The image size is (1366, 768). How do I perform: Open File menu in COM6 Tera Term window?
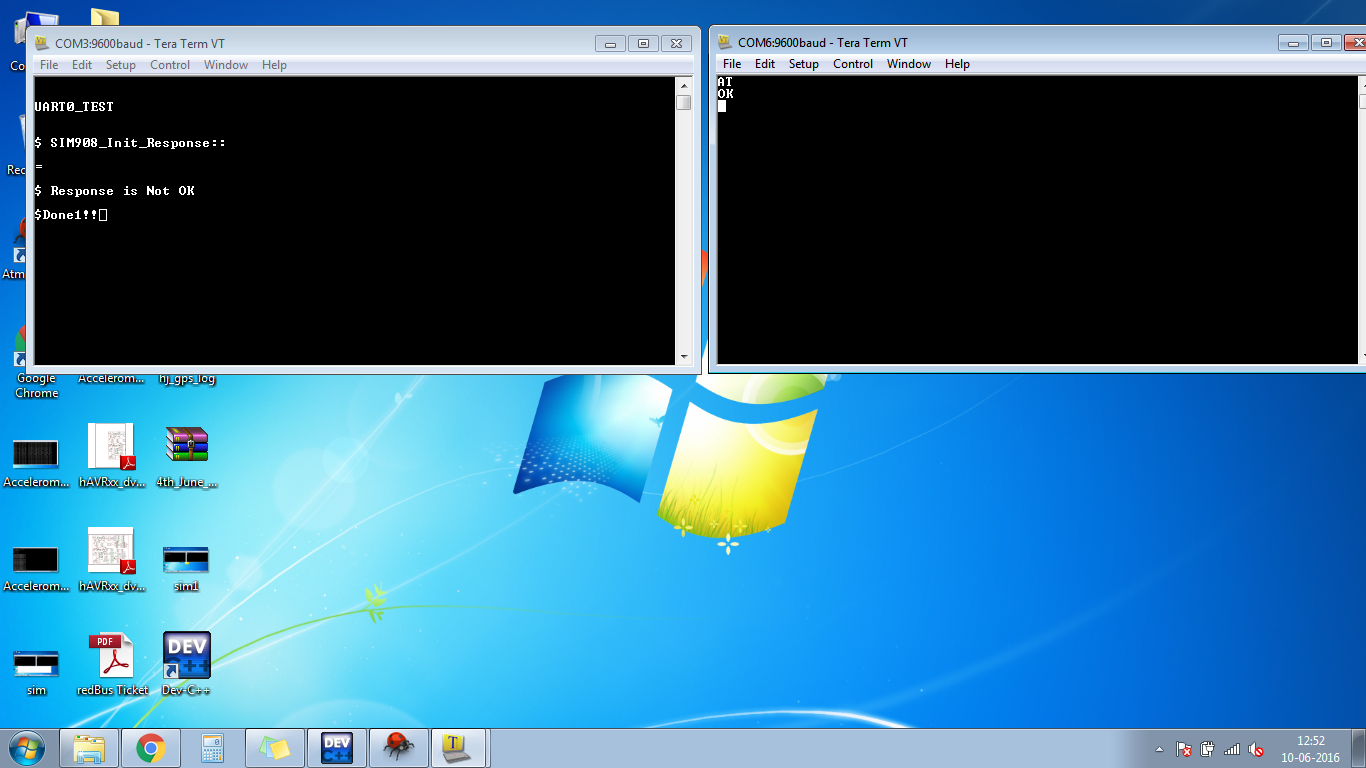coord(732,64)
